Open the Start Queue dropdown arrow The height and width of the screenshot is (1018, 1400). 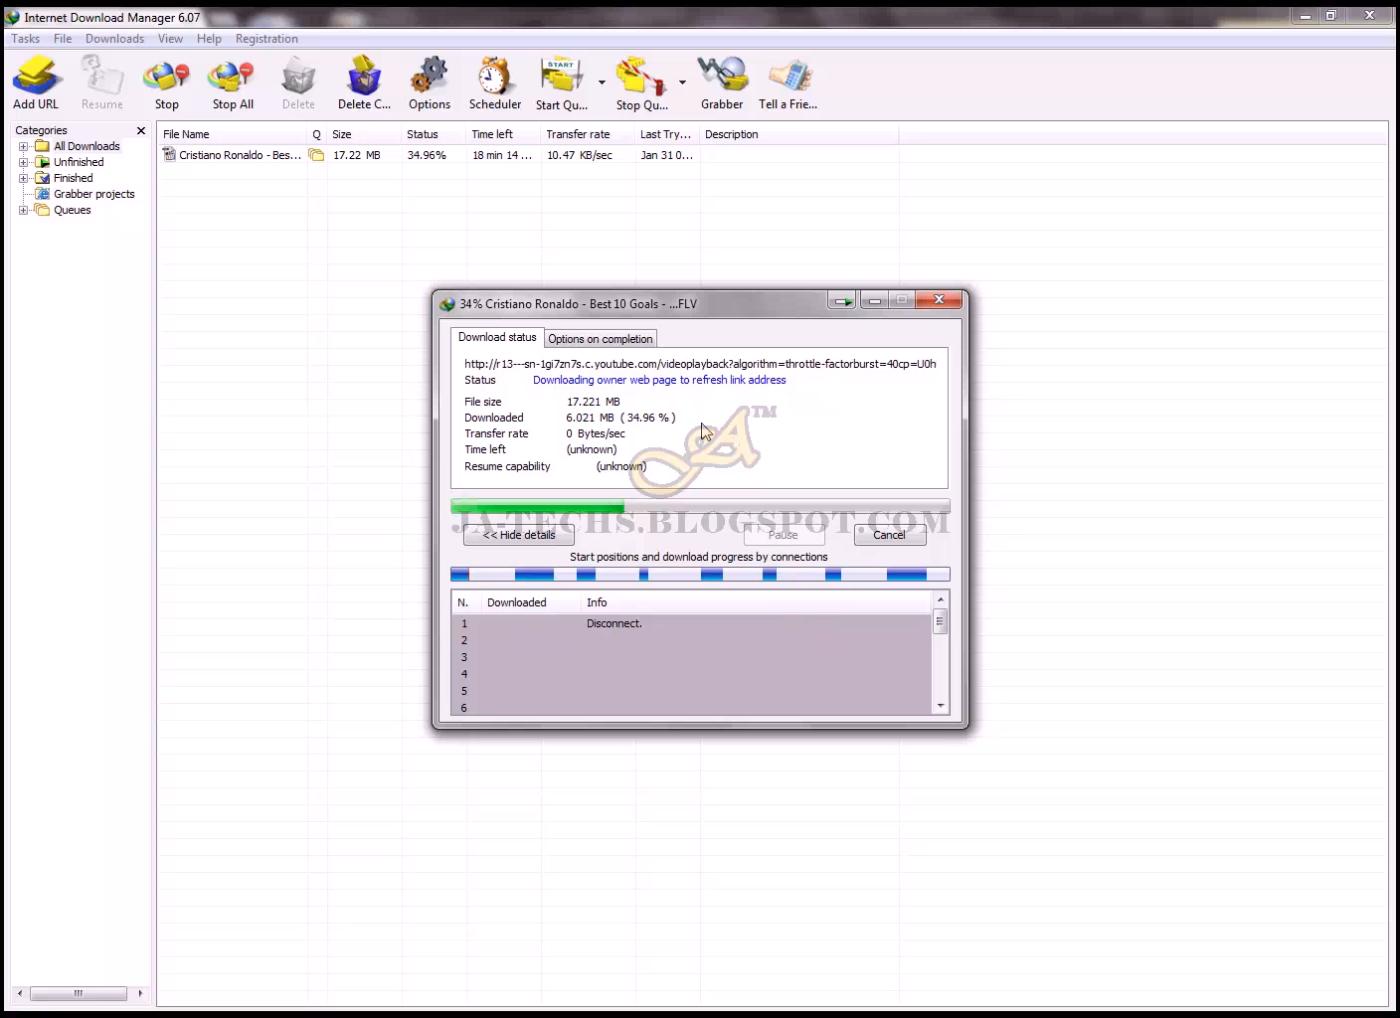click(x=602, y=83)
